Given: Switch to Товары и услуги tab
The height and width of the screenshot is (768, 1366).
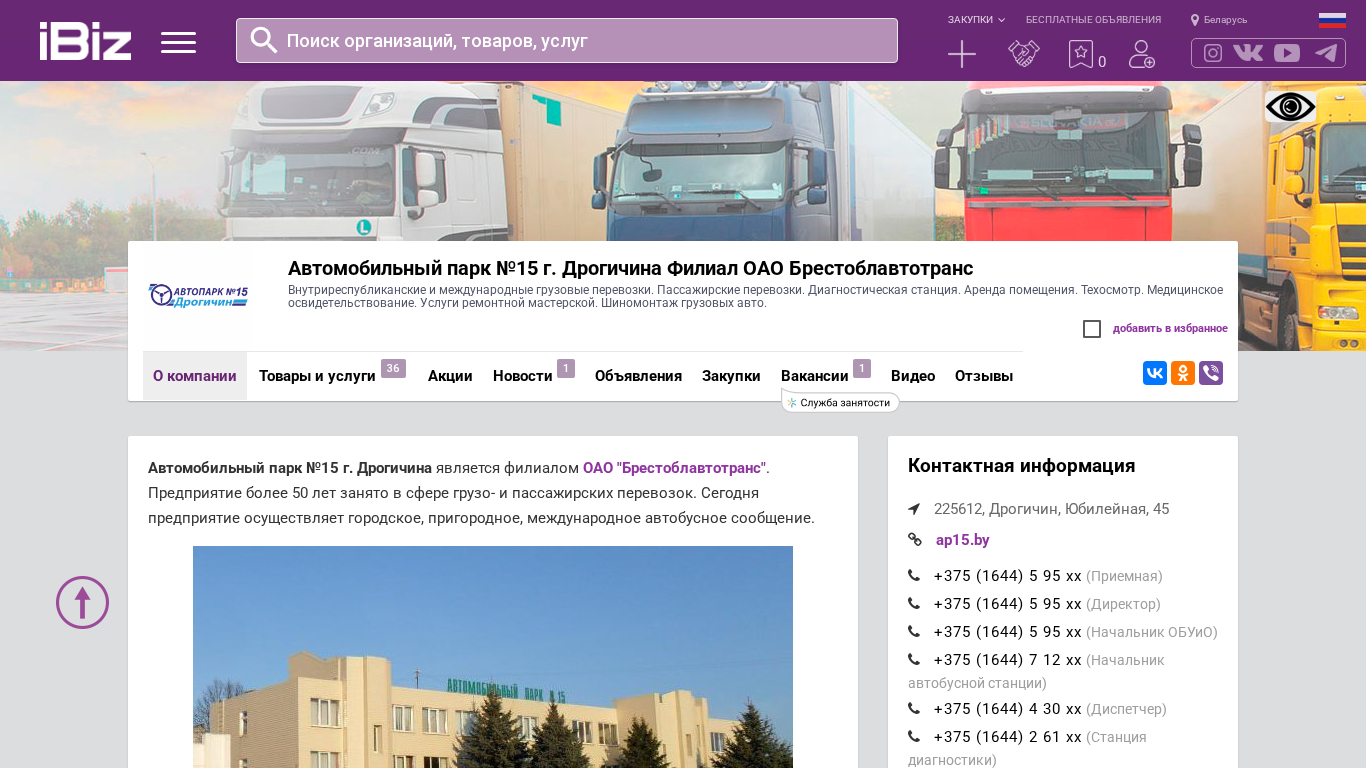Looking at the screenshot, I should [x=317, y=376].
